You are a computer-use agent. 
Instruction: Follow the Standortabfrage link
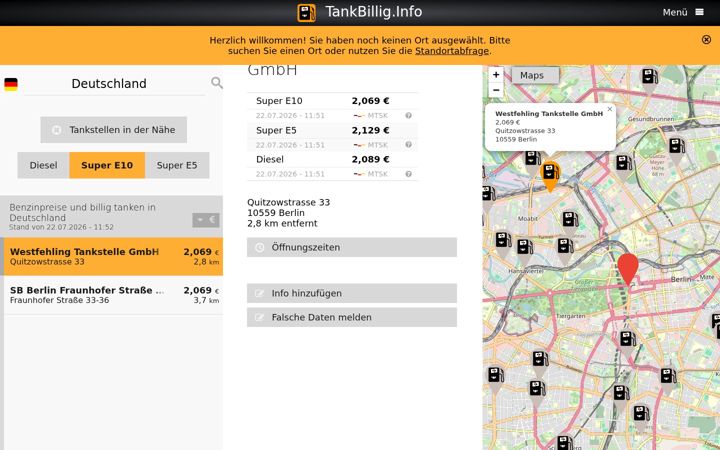coord(452,51)
